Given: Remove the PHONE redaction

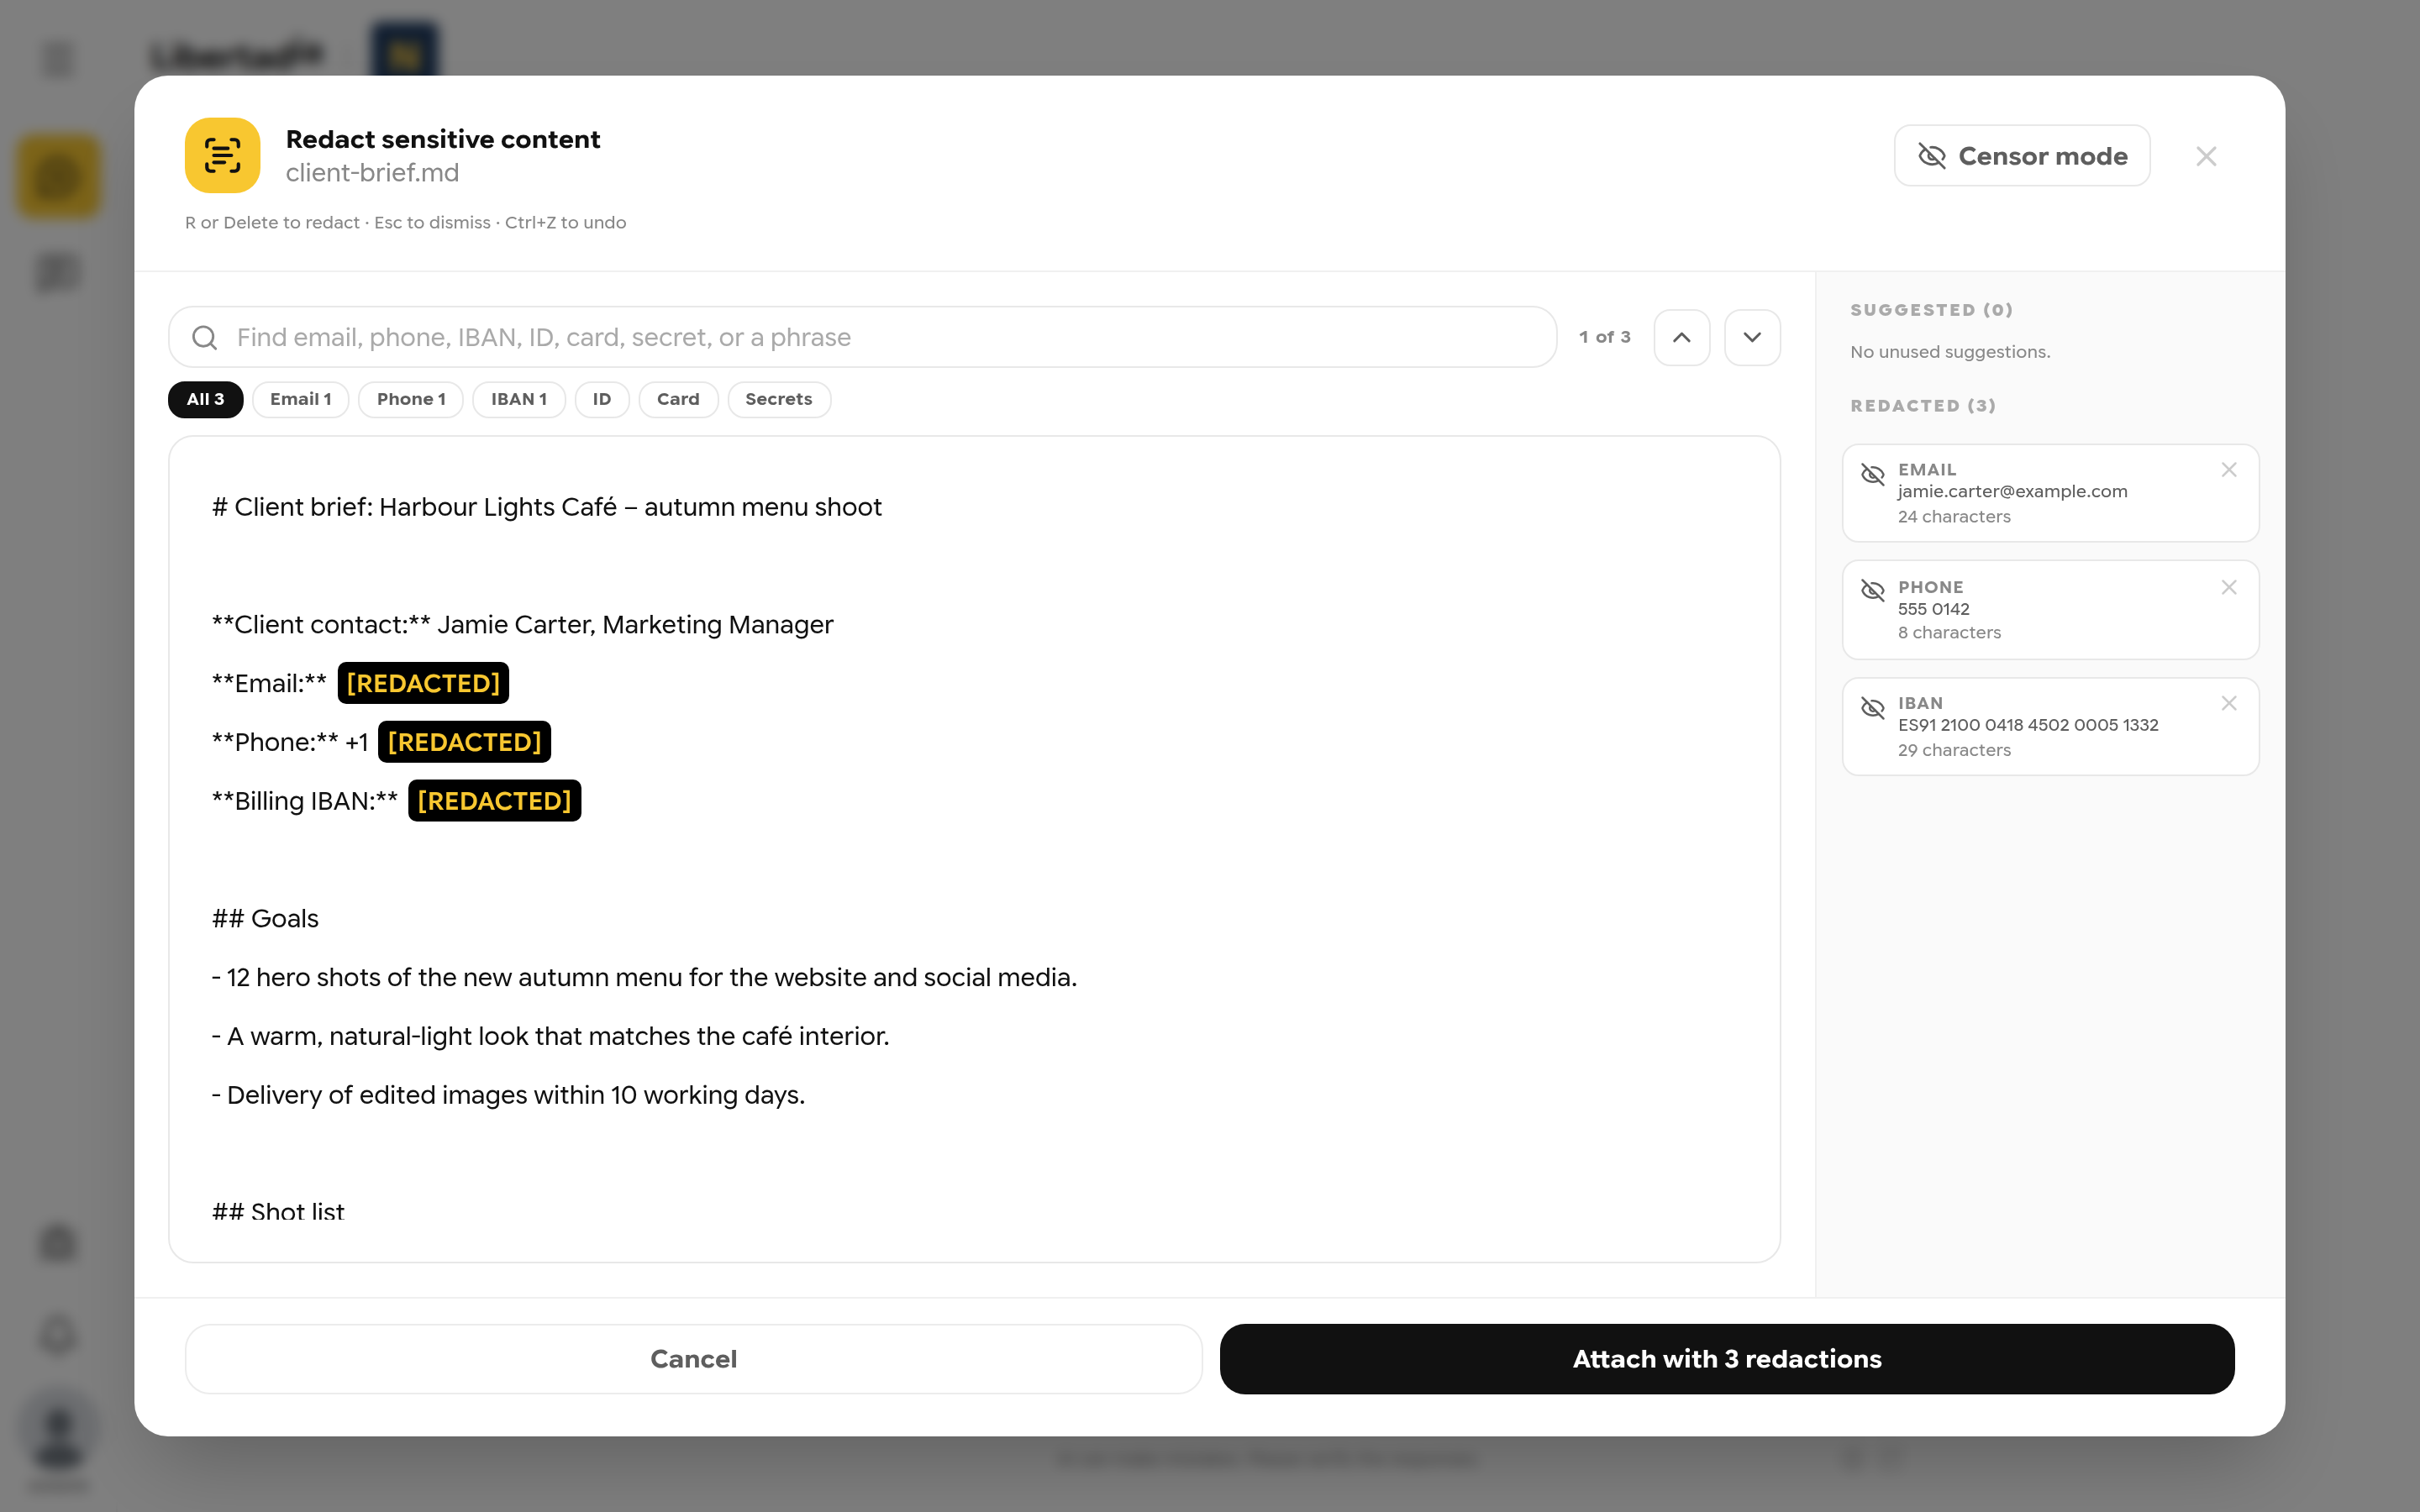Looking at the screenshot, I should pos(2229,587).
